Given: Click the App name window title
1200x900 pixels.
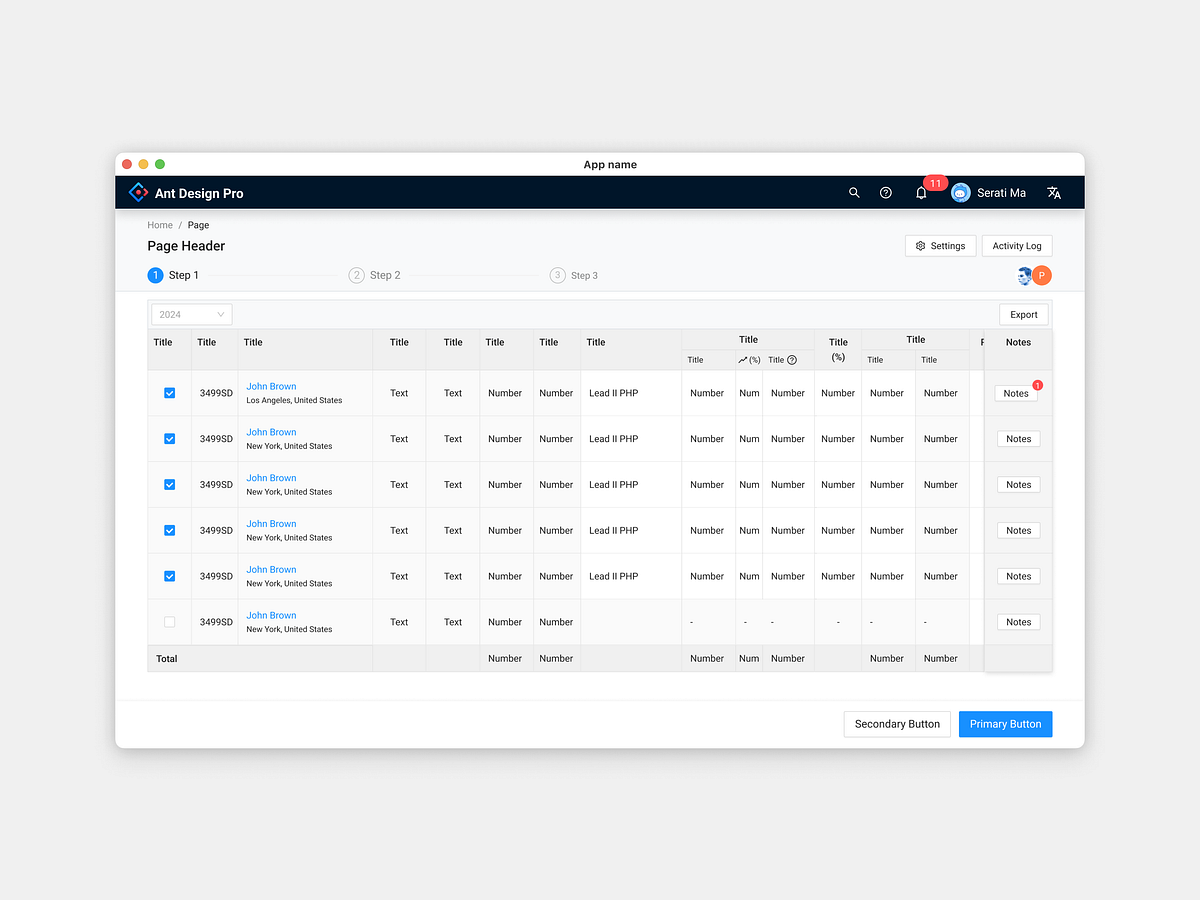Looking at the screenshot, I should pos(610,165).
